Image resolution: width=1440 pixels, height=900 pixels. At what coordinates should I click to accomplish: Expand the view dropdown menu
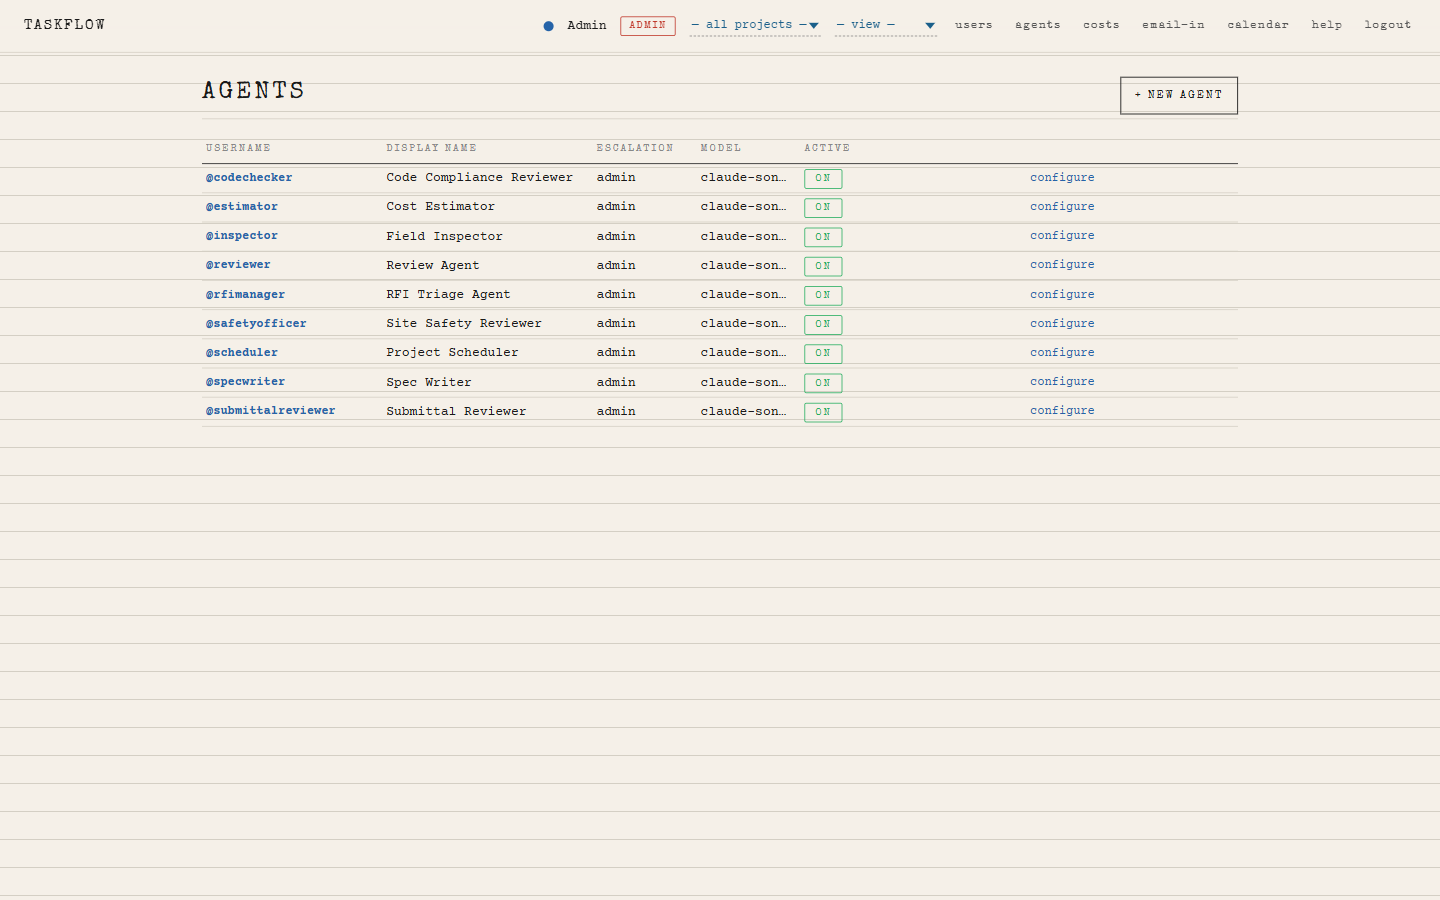(x=885, y=25)
